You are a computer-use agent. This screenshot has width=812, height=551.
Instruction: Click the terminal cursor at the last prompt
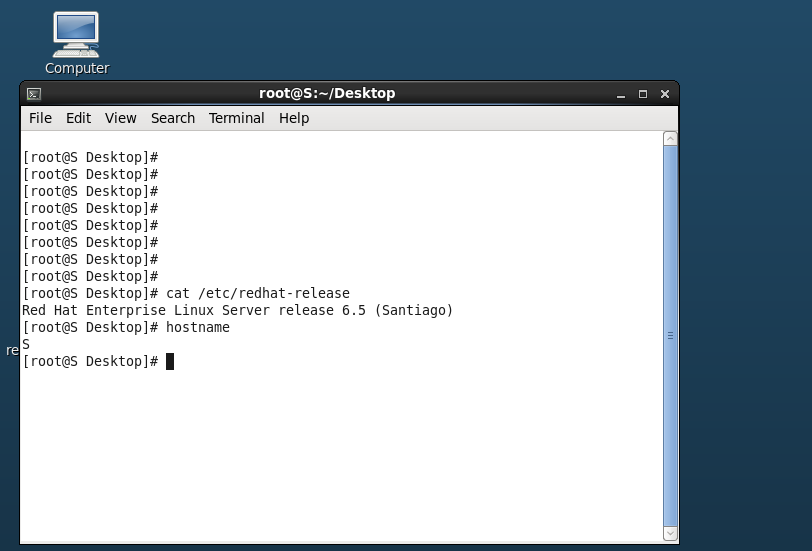click(x=170, y=361)
